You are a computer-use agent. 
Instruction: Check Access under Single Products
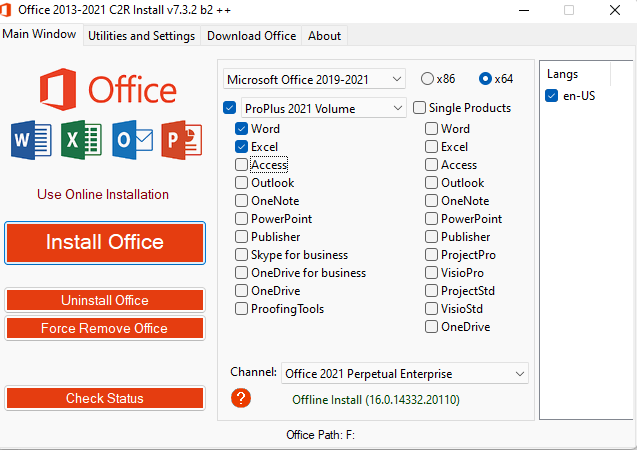(431, 164)
